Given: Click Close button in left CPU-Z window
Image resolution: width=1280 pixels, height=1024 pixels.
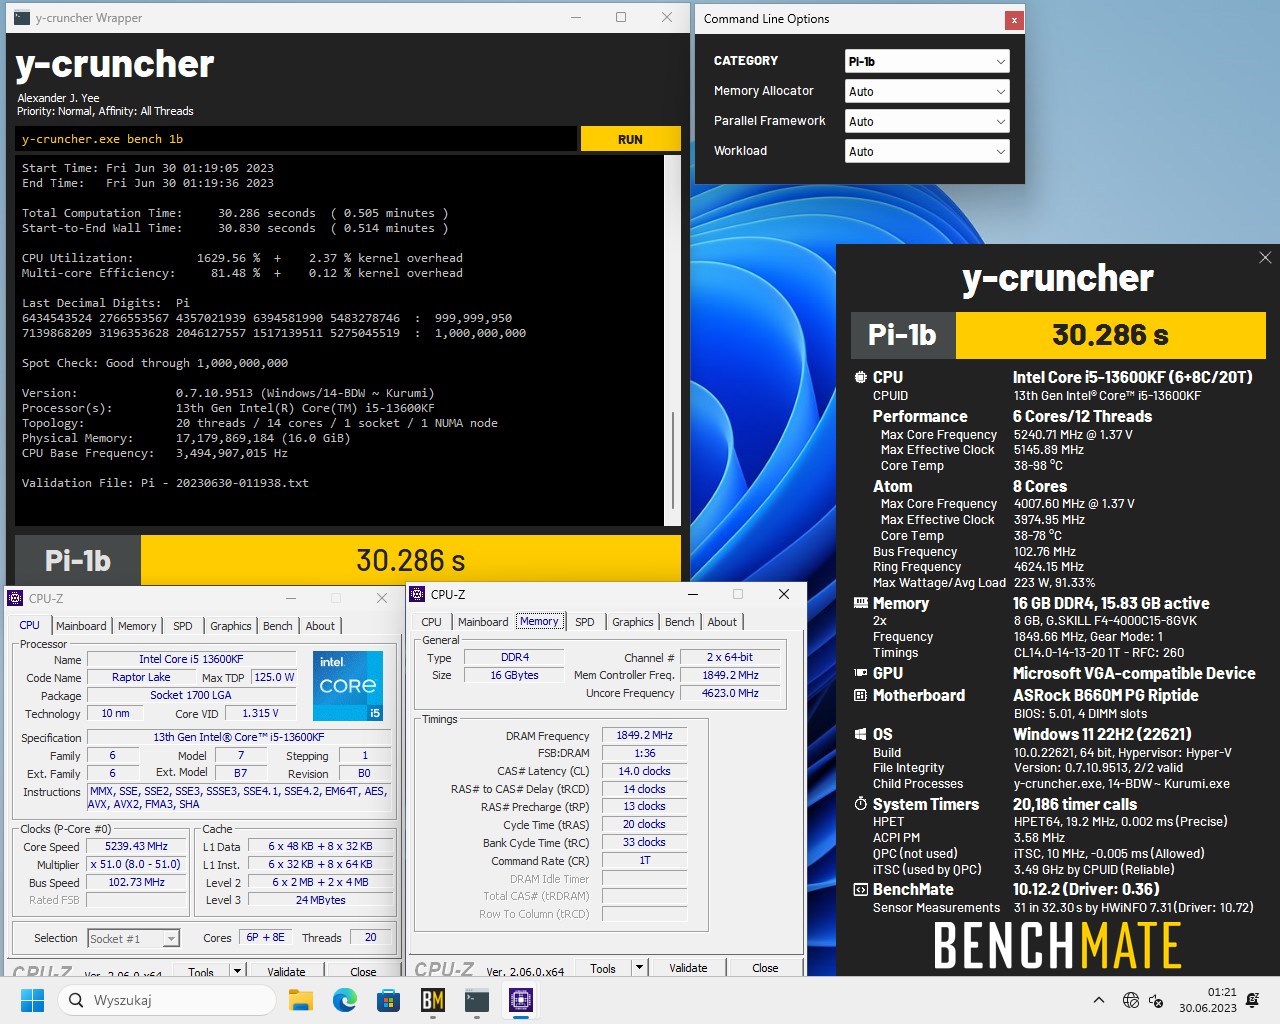Looking at the screenshot, I should coord(363,971).
